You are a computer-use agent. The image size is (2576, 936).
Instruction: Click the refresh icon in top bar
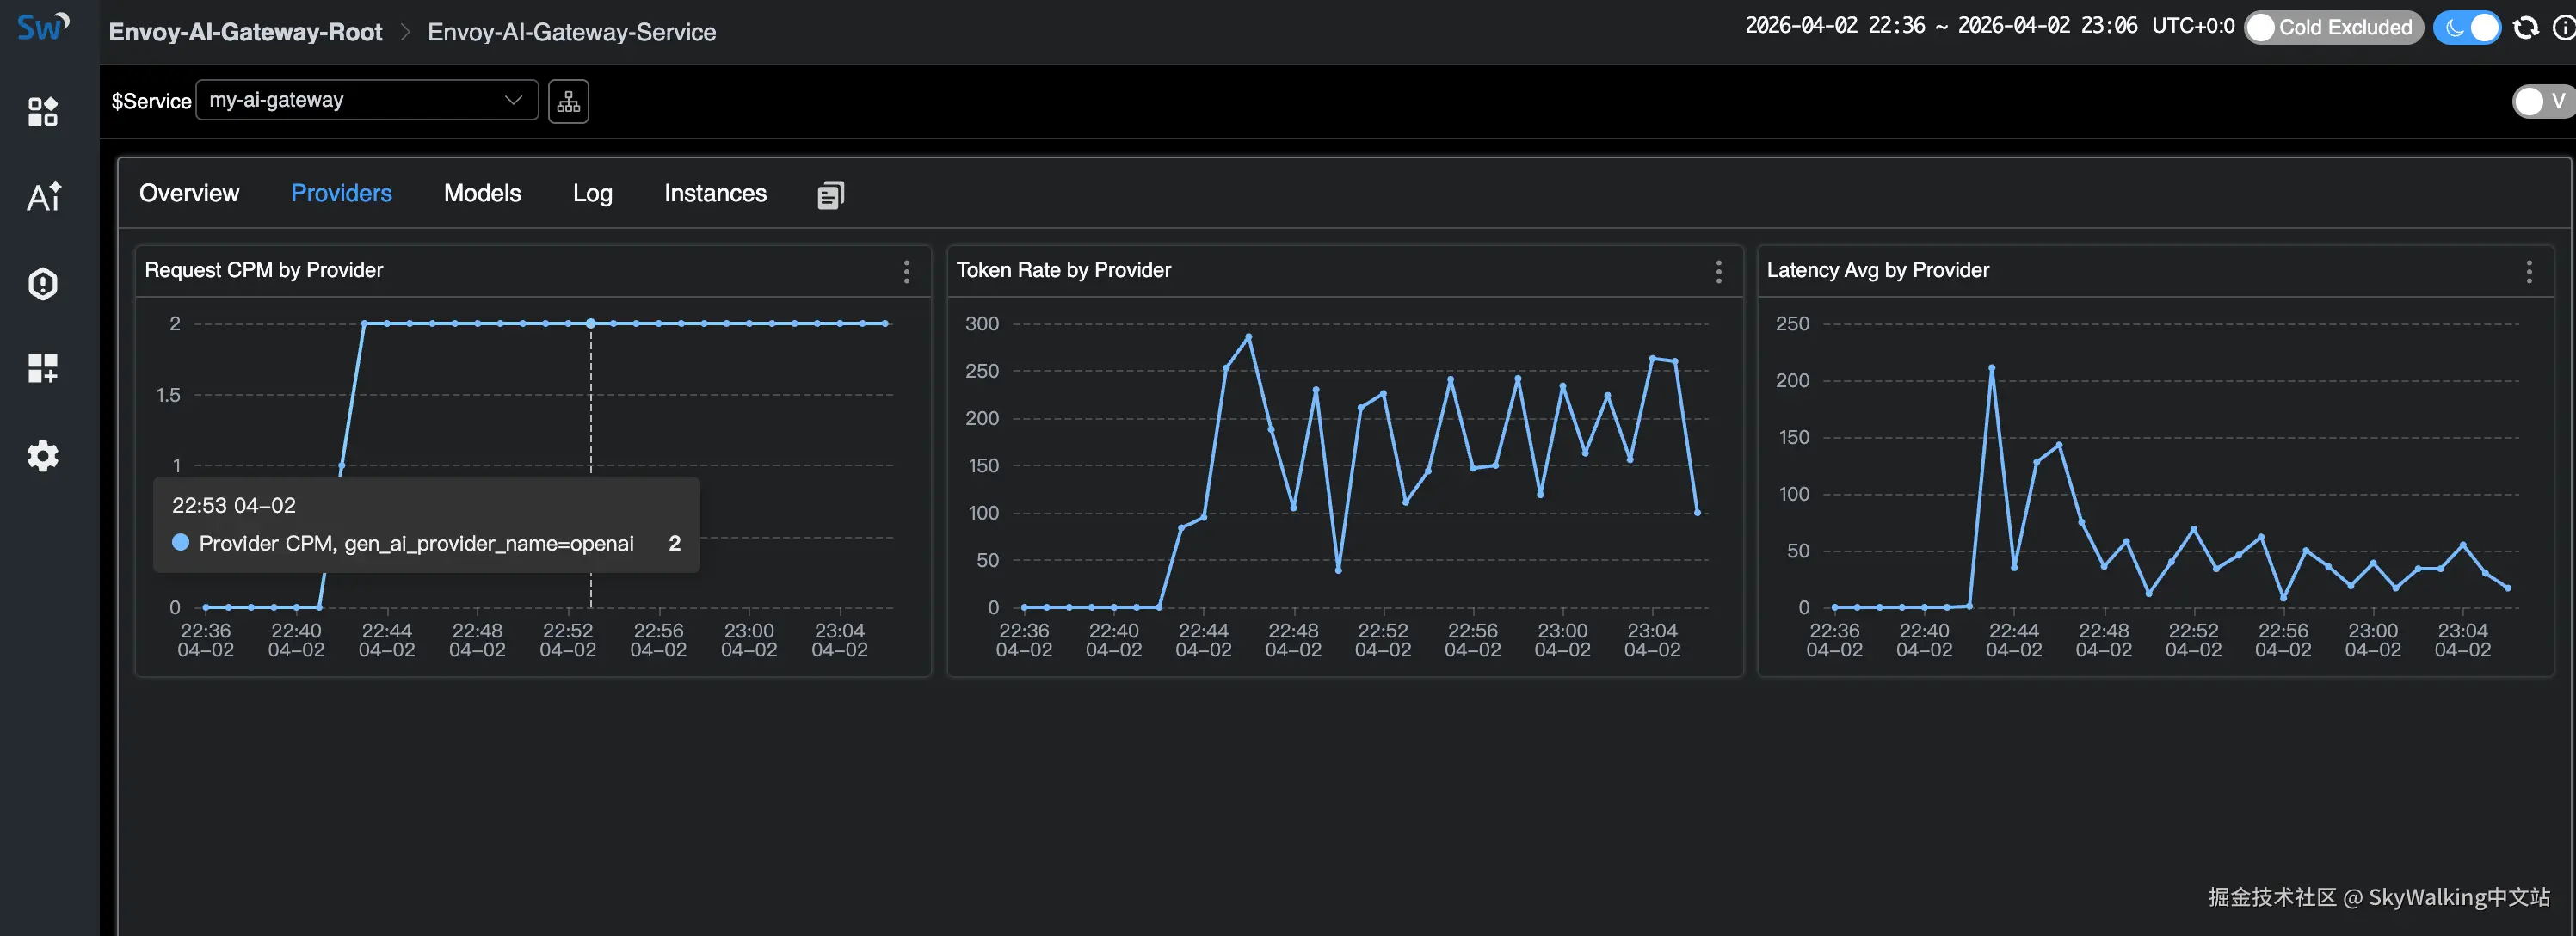click(x=2525, y=28)
